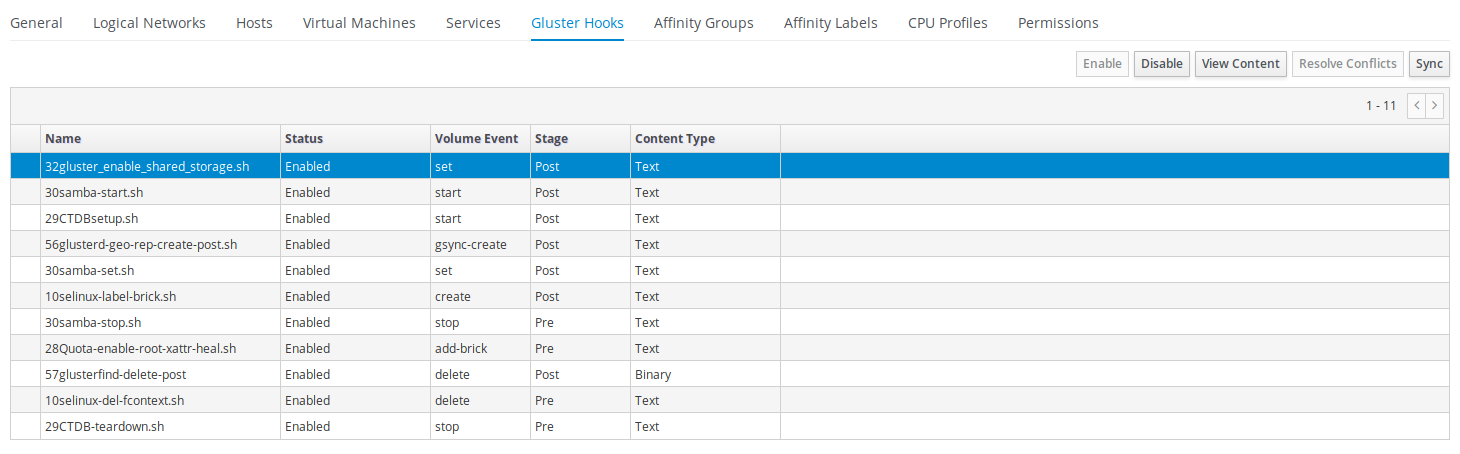This screenshot has height=454, width=1460.
Task: Go to previous page of hooks
Action: pyautogui.click(x=1416, y=105)
